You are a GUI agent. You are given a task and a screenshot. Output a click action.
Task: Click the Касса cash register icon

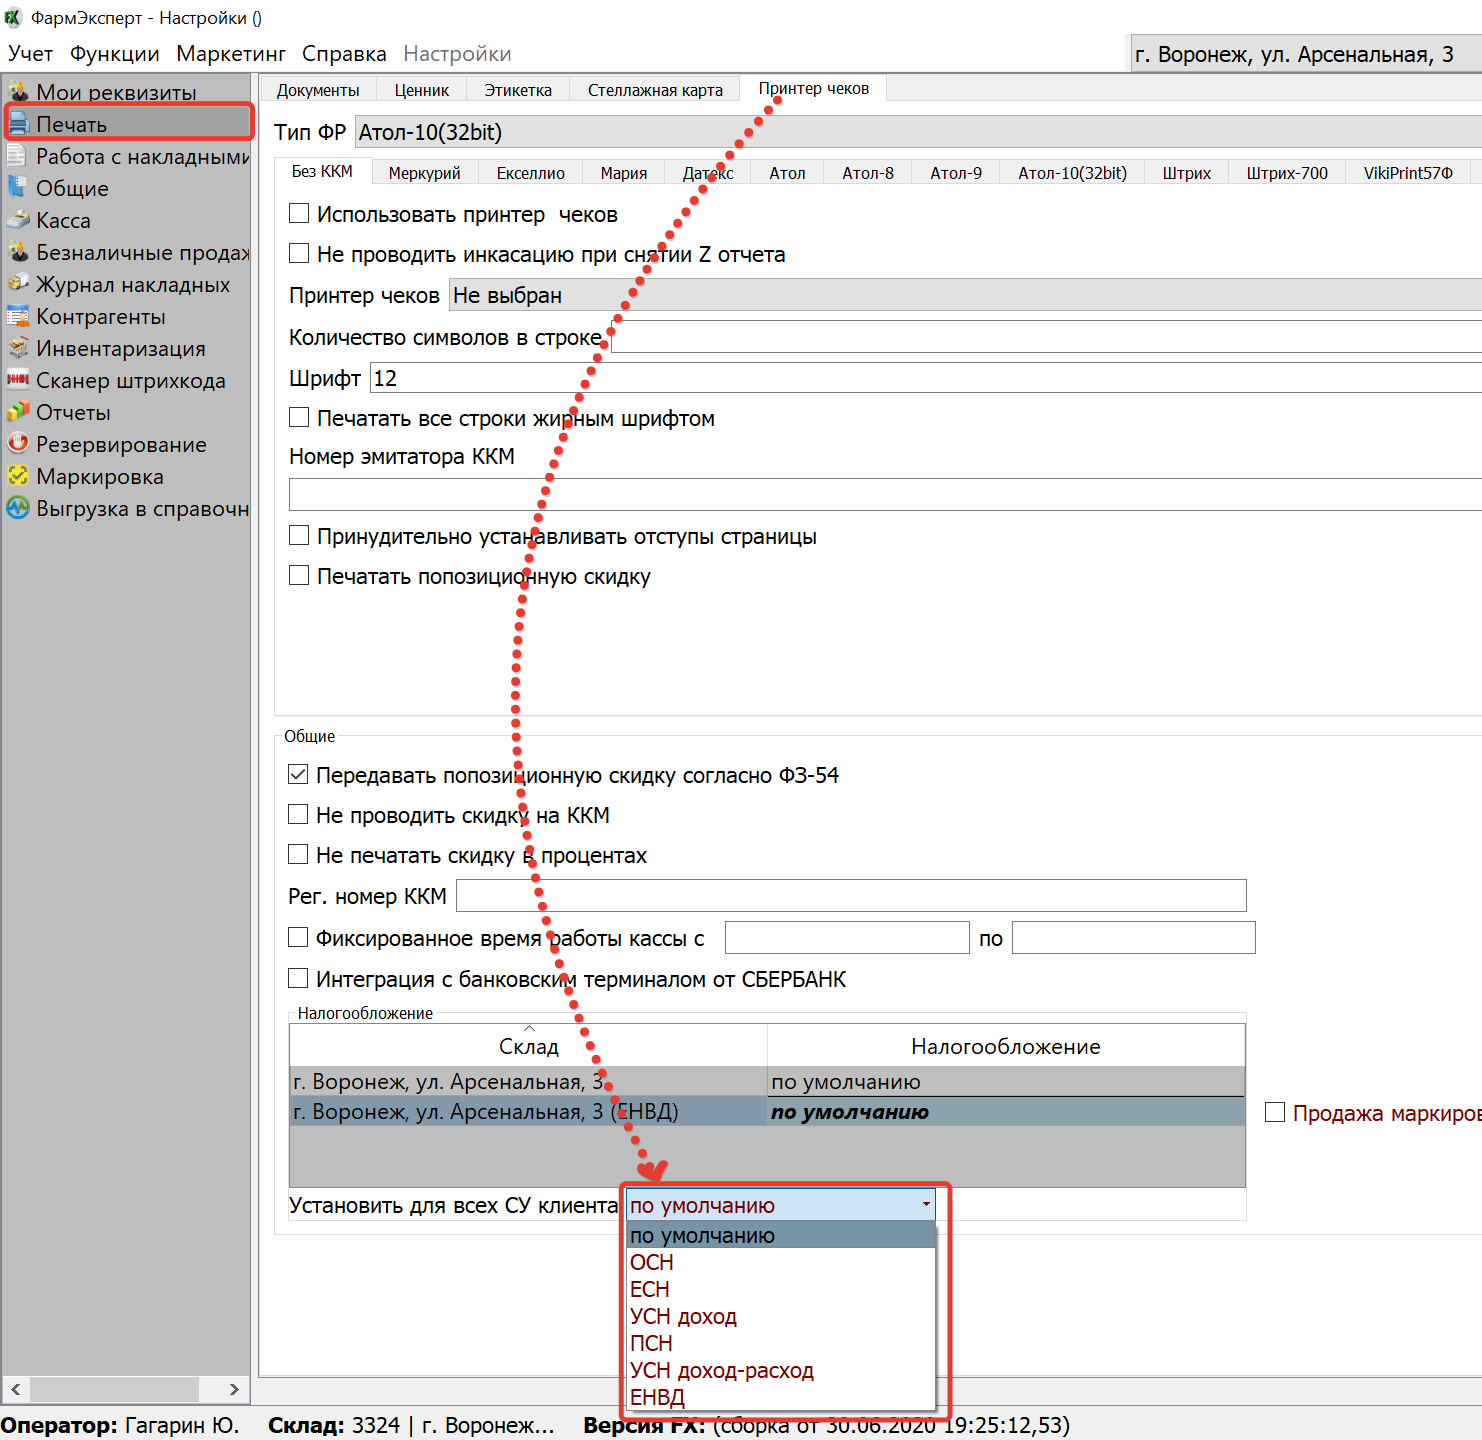click(x=18, y=221)
